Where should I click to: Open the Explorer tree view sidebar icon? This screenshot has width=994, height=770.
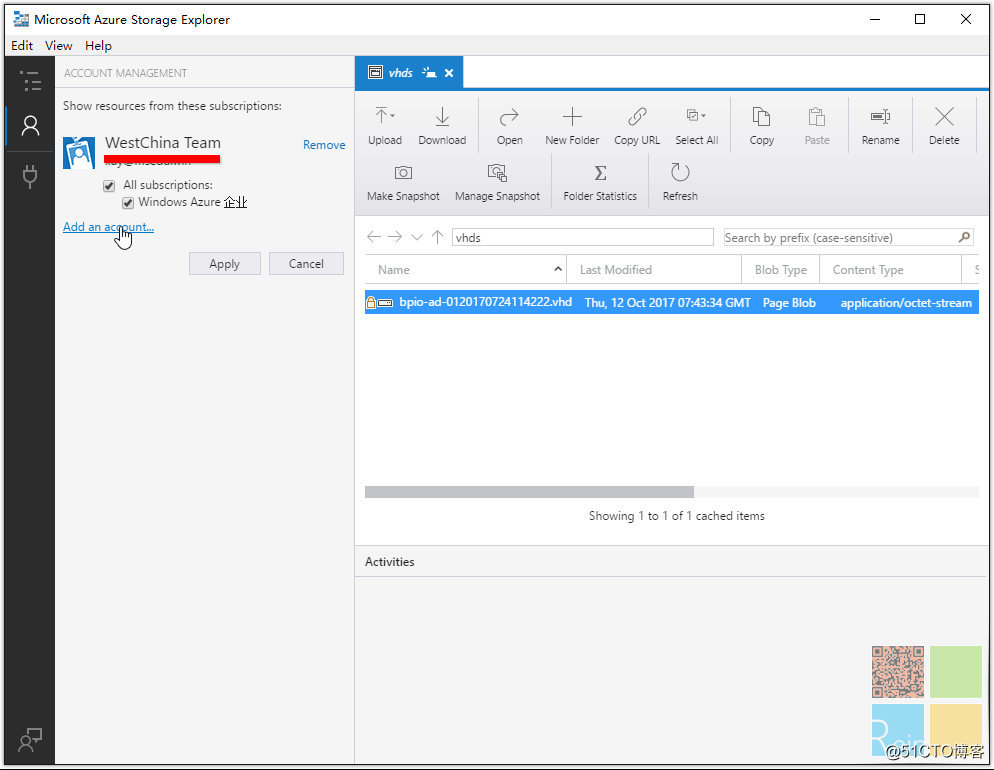[30, 81]
